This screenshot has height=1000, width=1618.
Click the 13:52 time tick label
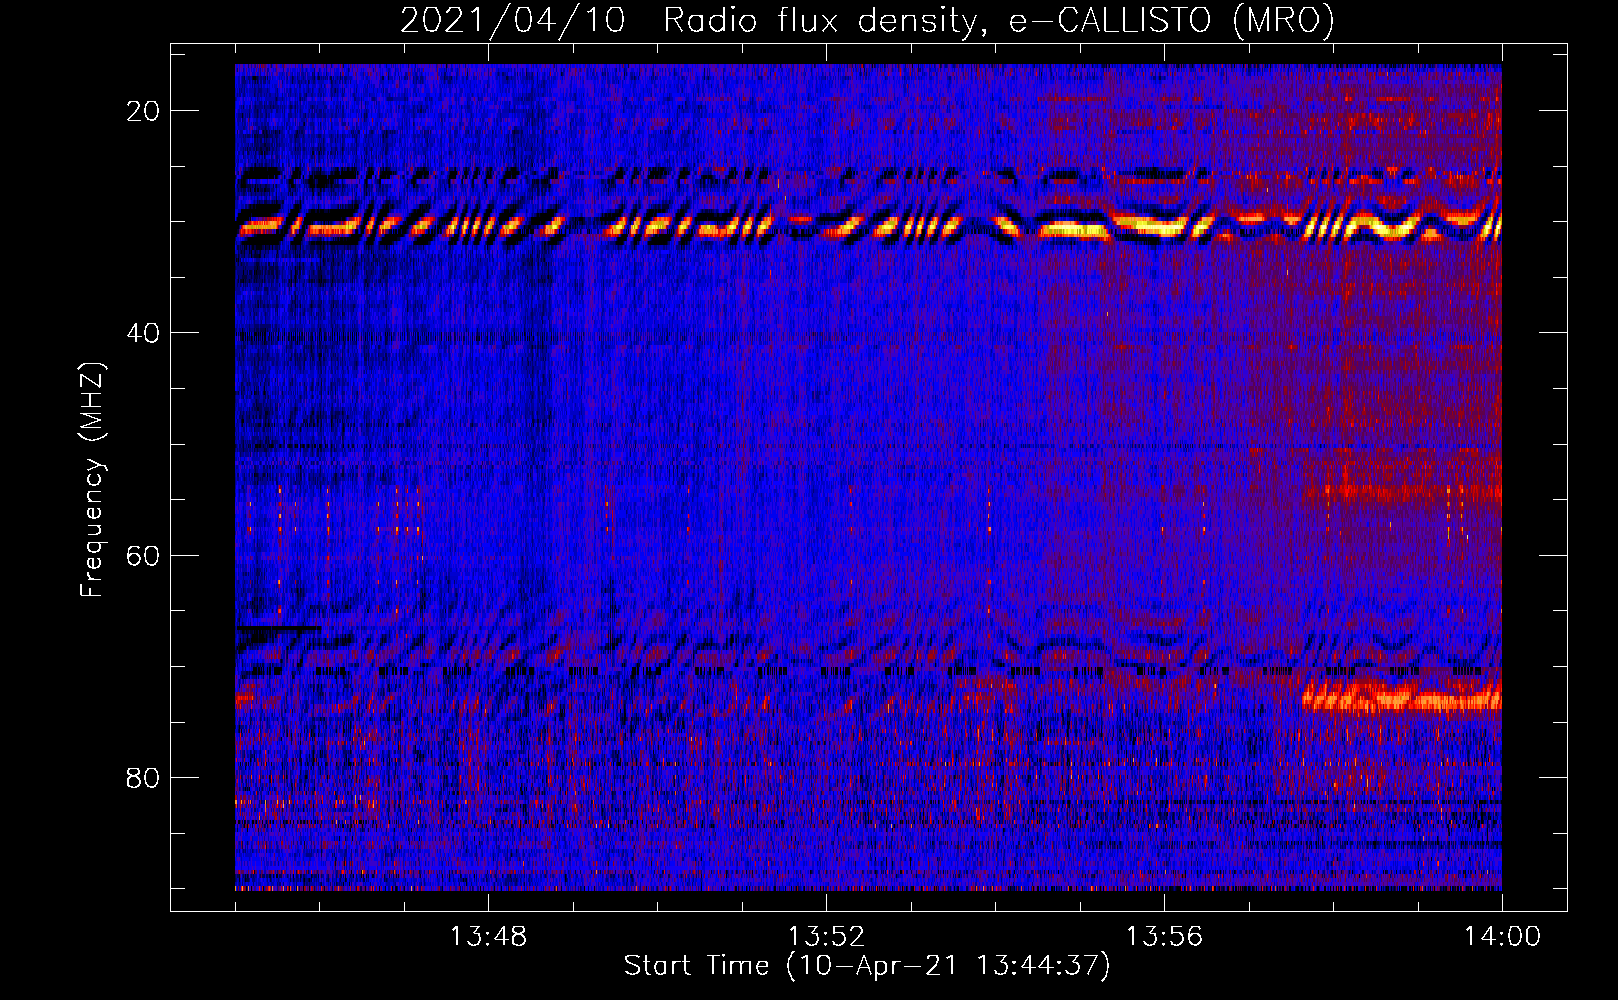coord(826,937)
